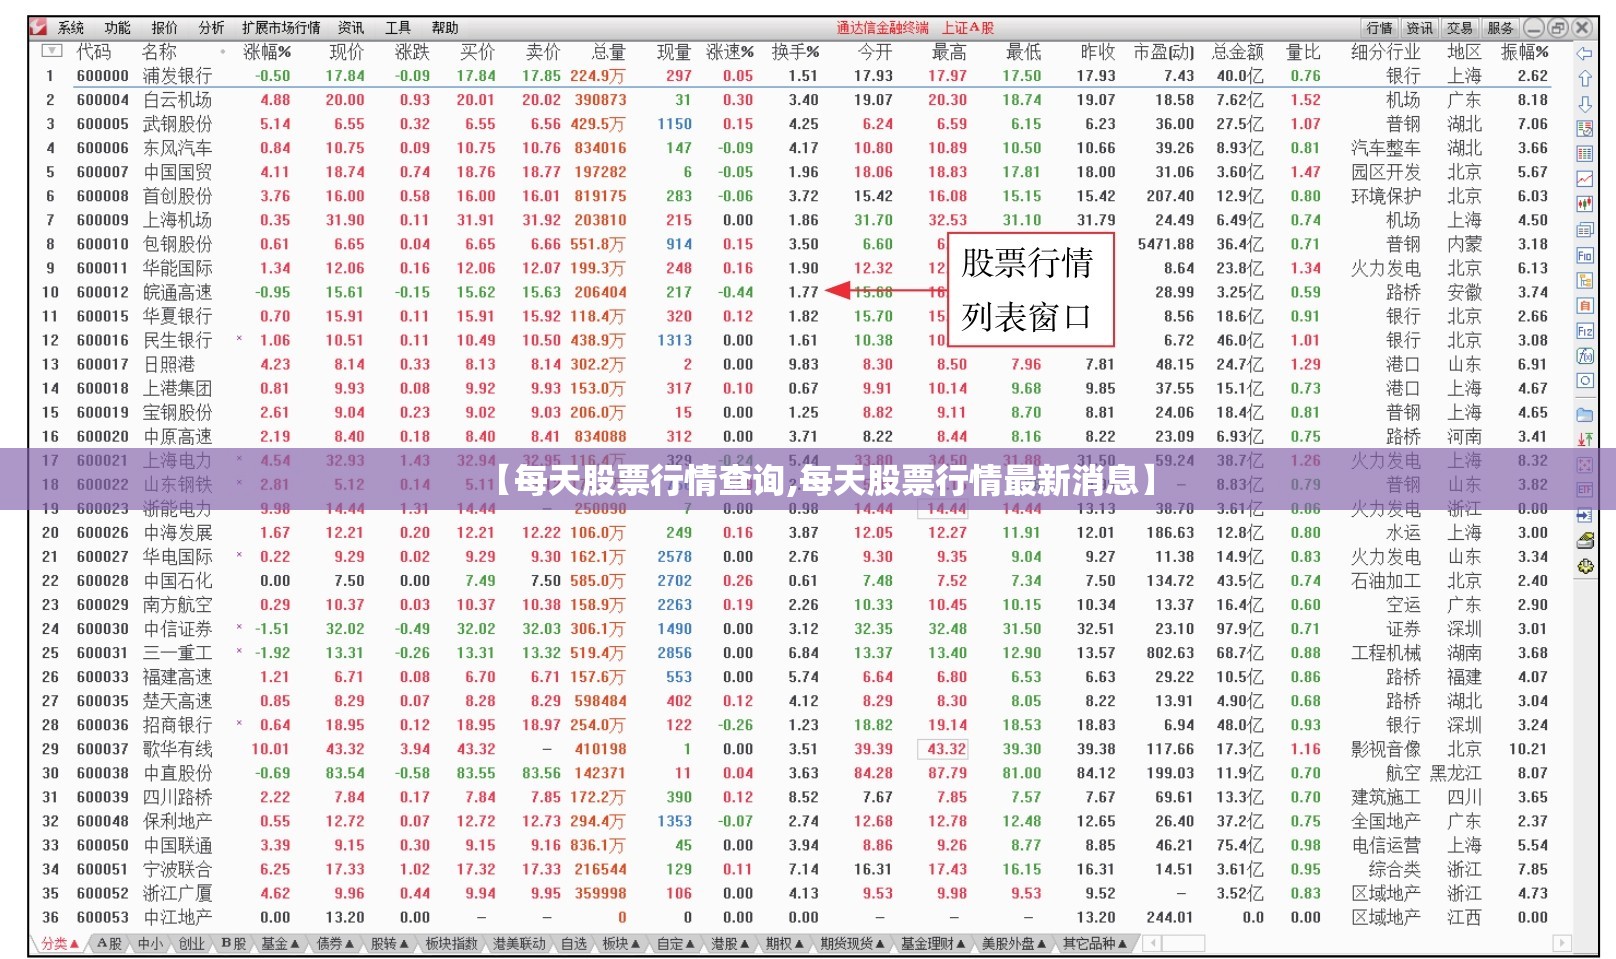1616x959 pixels.
Task: Open the 分析 menu
Action: click(211, 28)
